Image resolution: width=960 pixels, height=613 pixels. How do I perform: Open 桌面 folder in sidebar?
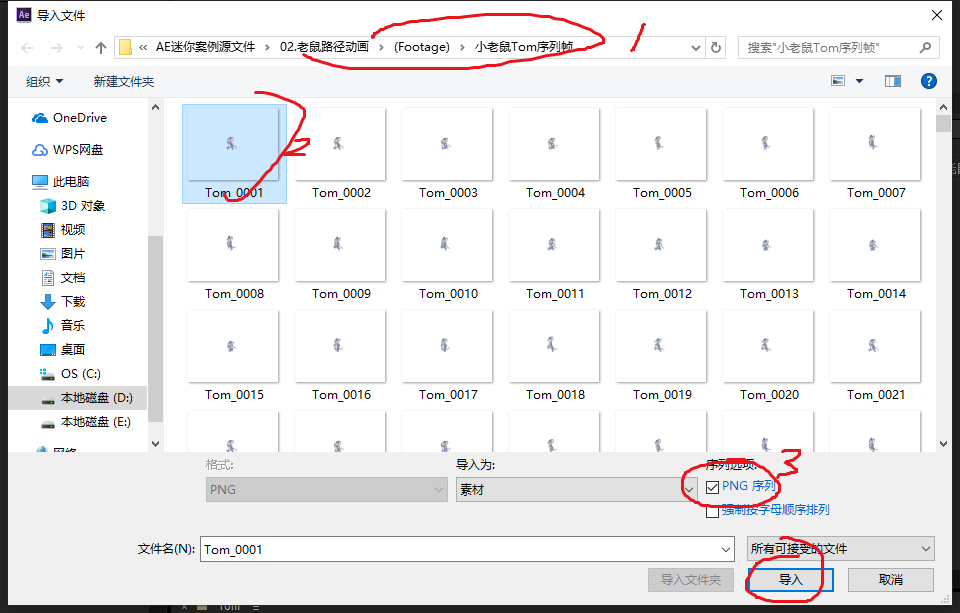62,350
